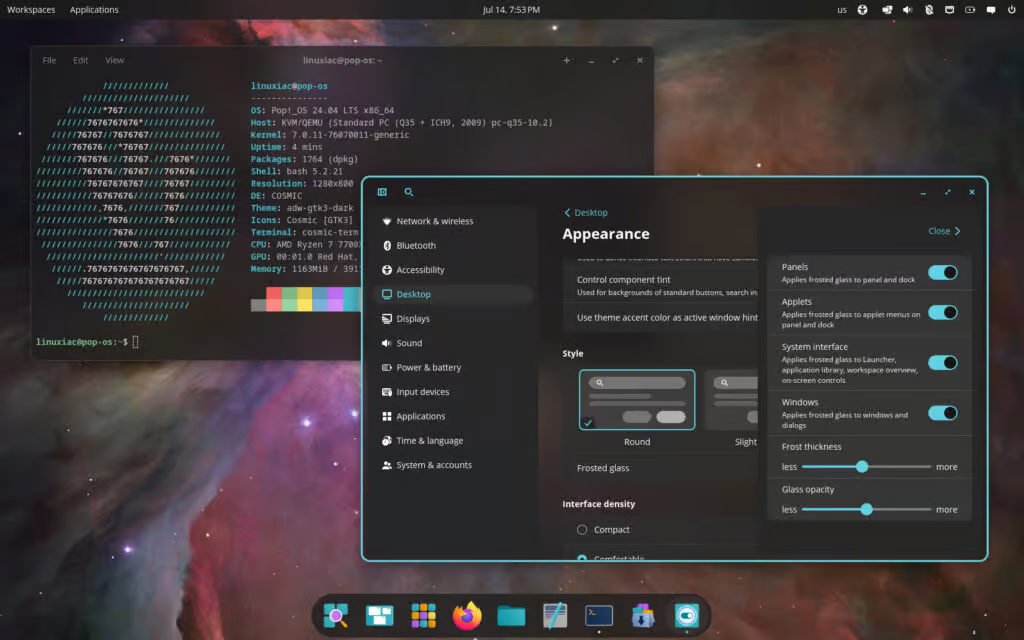The width and height of the screenshot is (1024, 640).
Task: Open the sound volume applet in the top panel
Action: tap(907, 10)
